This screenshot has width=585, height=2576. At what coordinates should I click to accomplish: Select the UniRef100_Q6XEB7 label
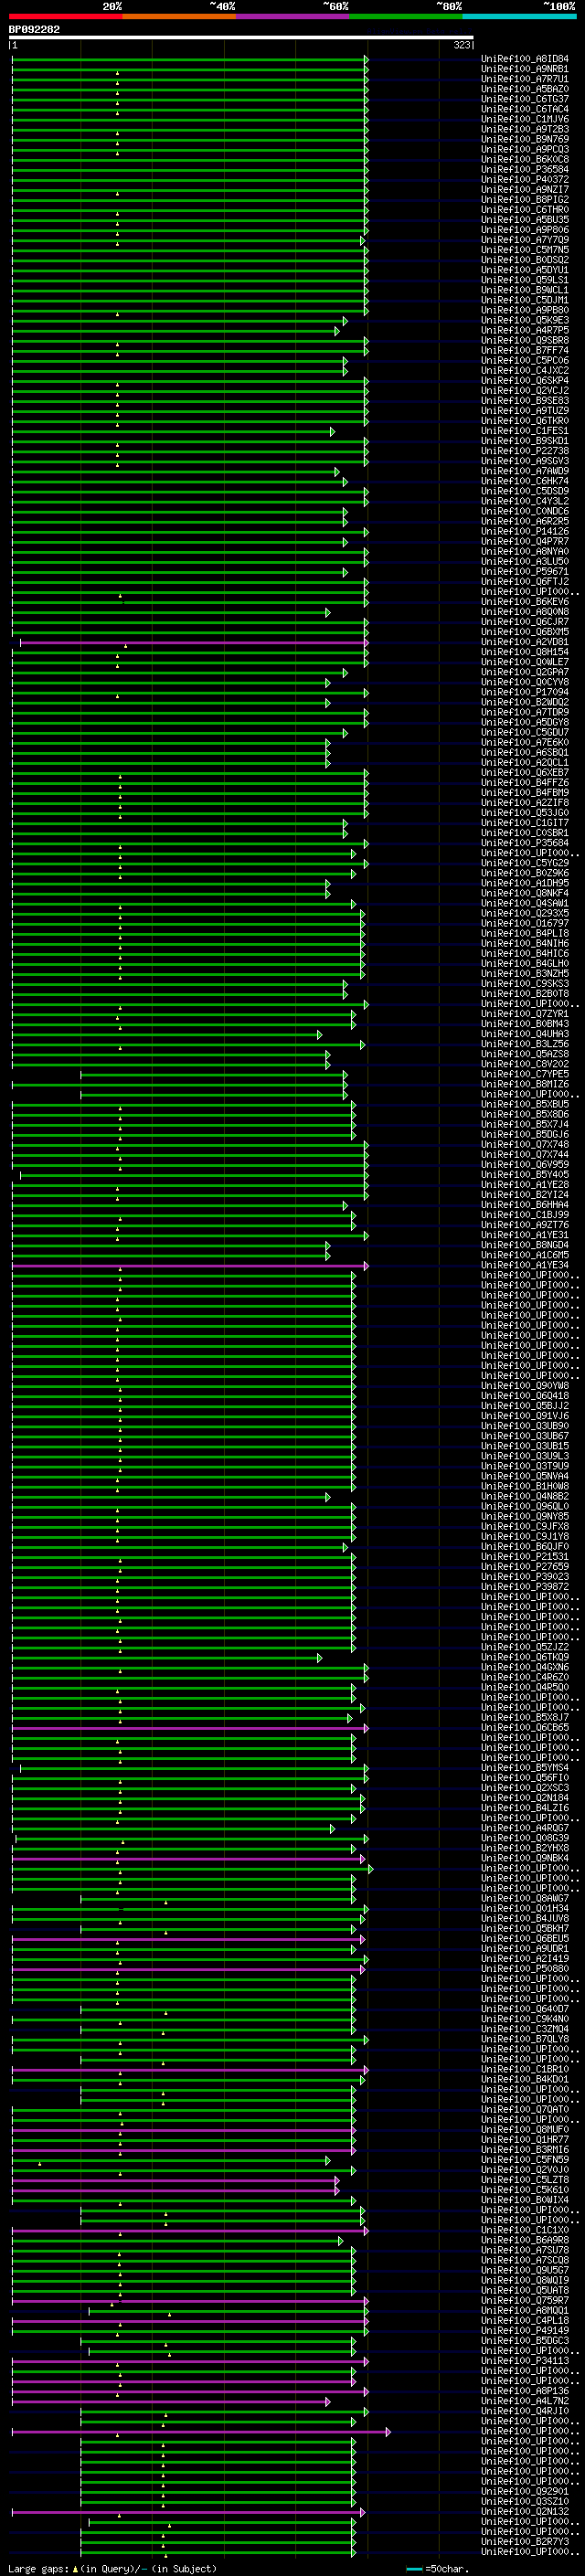click(525, 773)
